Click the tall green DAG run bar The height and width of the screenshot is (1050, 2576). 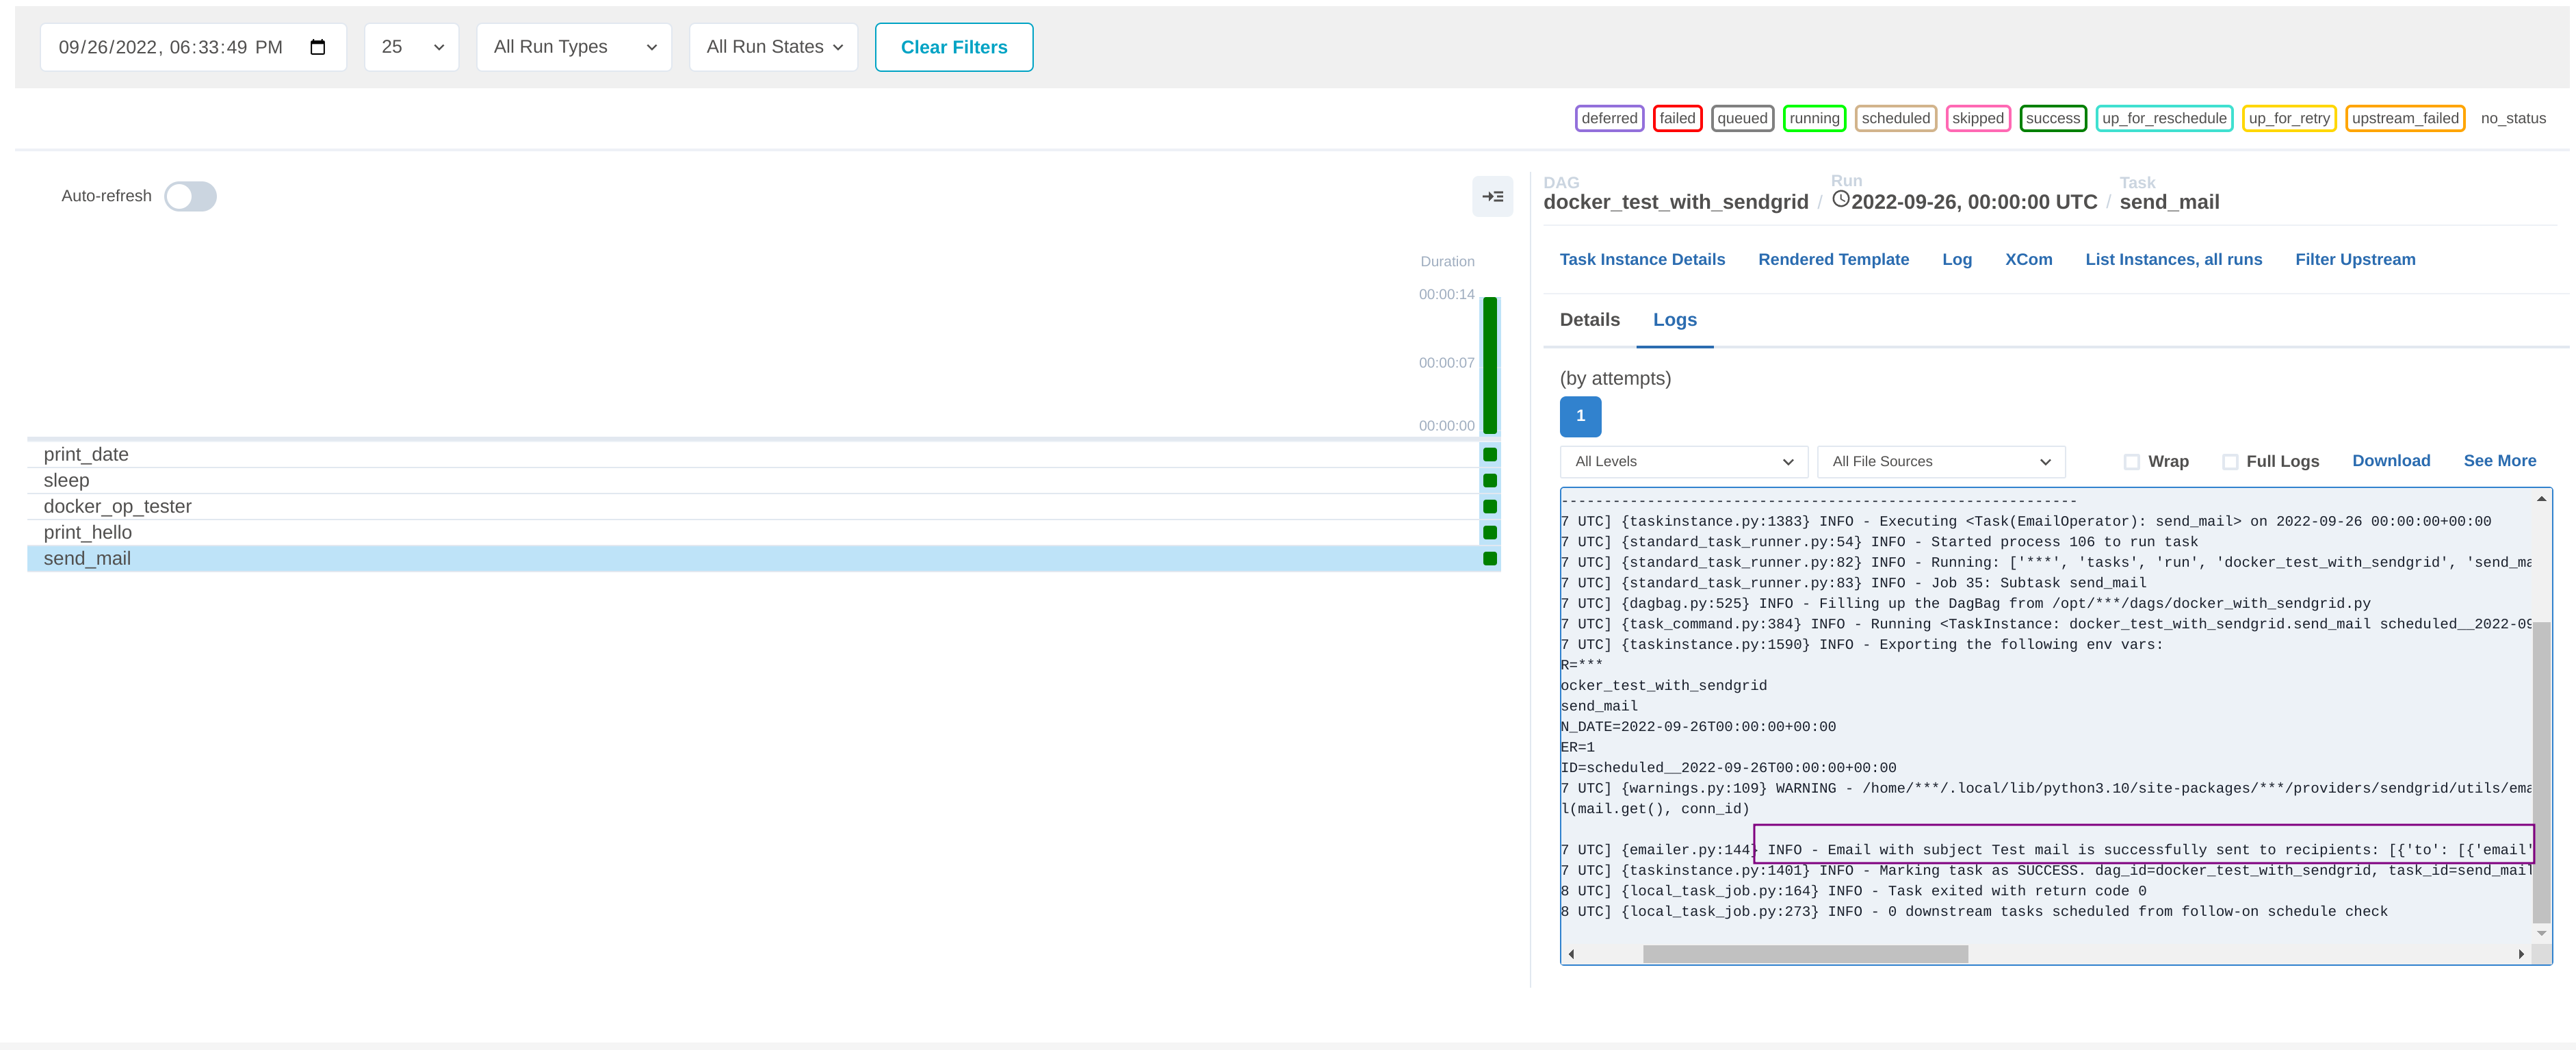[x=1489, y=365]
